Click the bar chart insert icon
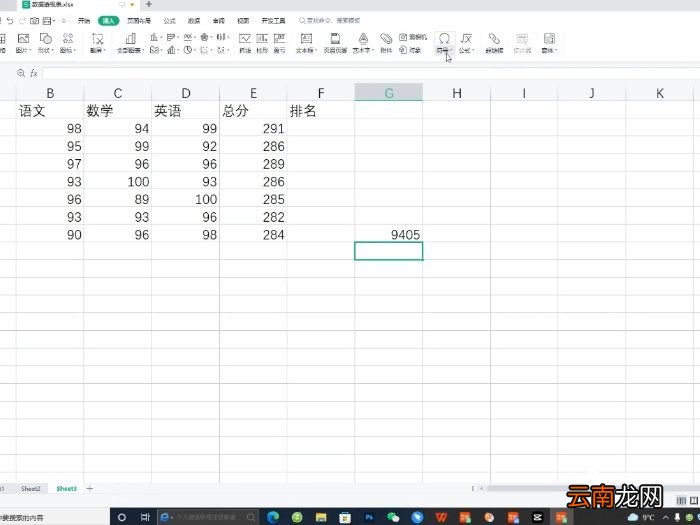The image size is (700, 525). click(171, 37)
